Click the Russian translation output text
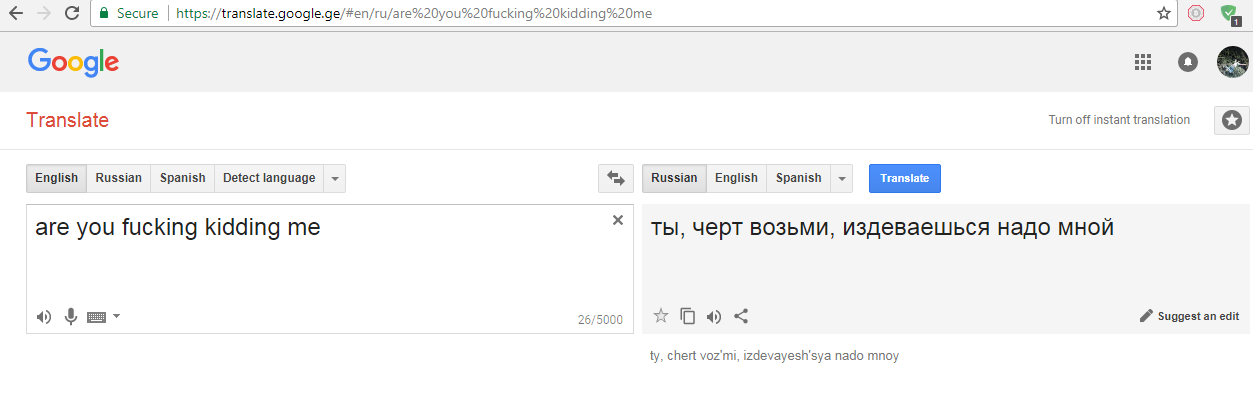The image size is (1253, 397). (x=882, y=228)
